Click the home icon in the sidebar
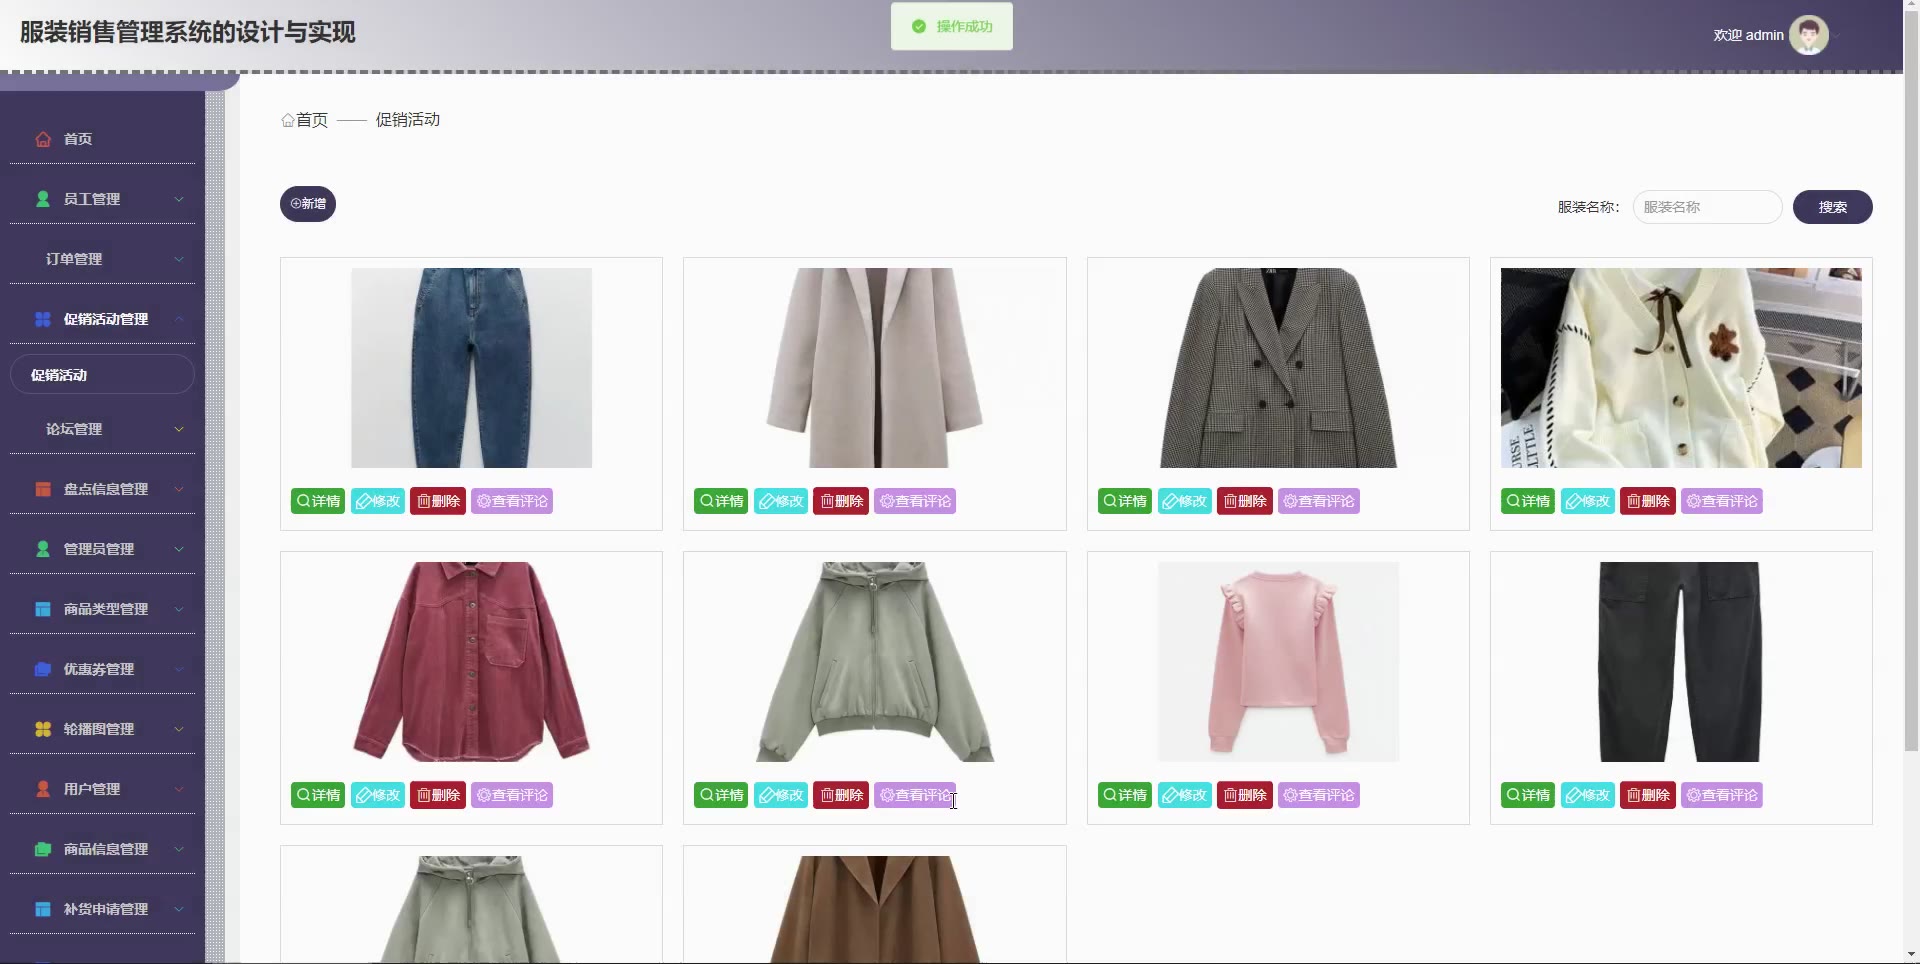This screenshot has height=964, width=1920. click(x=43, y=139)
